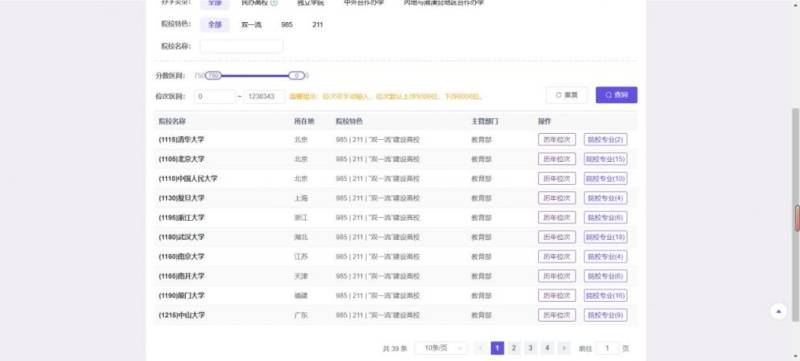800x361 pixels.
Task: Open 院校专业(2) for 清华大学
Action: click(x=606, y=139)
